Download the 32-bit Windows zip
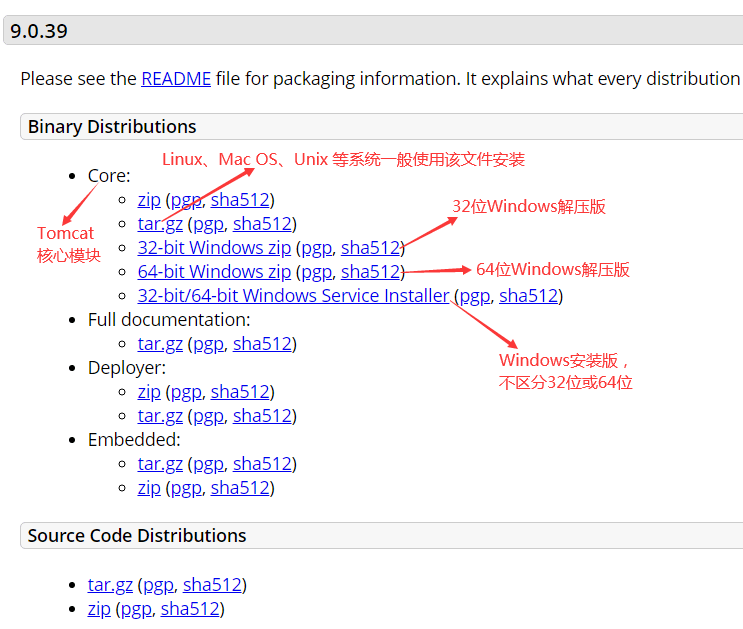The height and width of the screenshot is (629, 743). click(x=214, y=248)
